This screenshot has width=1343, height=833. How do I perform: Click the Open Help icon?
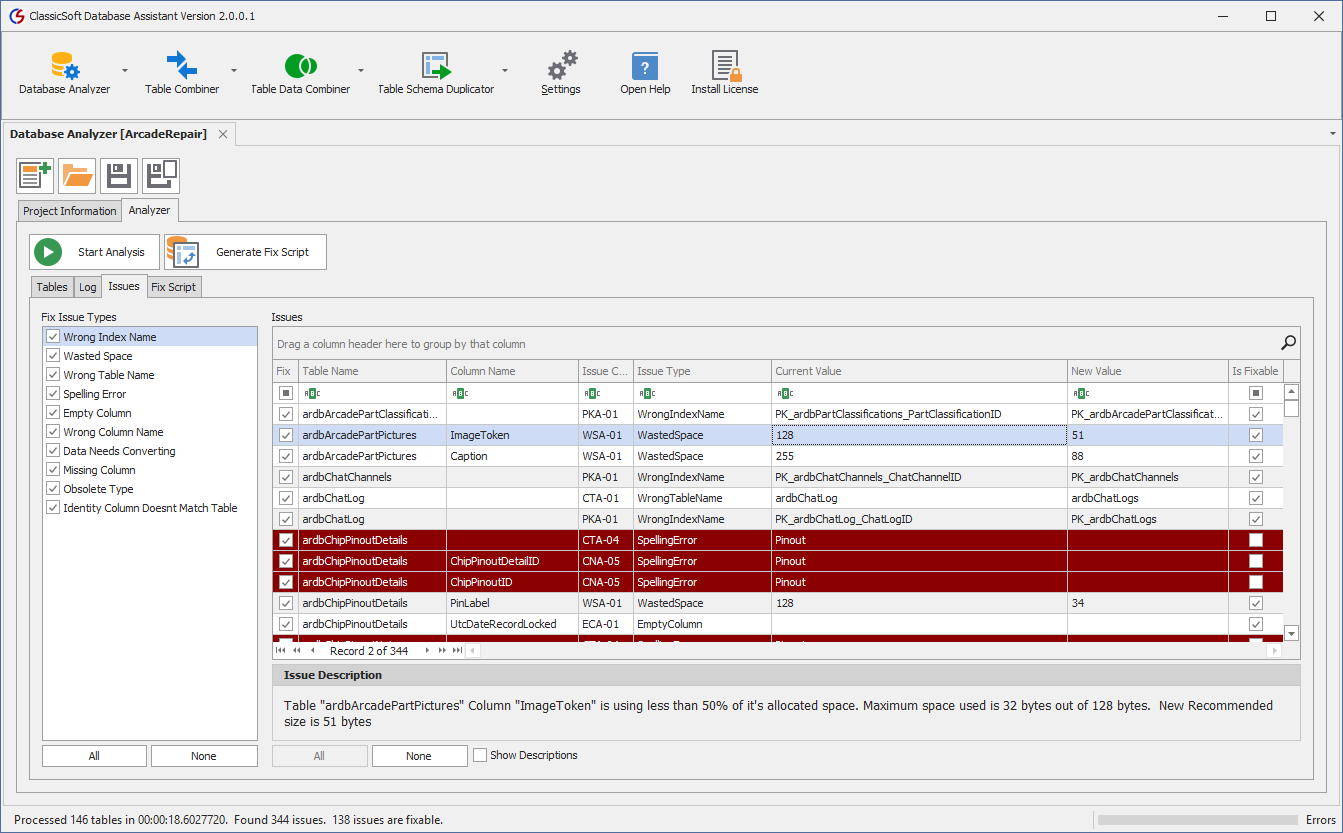644,70
